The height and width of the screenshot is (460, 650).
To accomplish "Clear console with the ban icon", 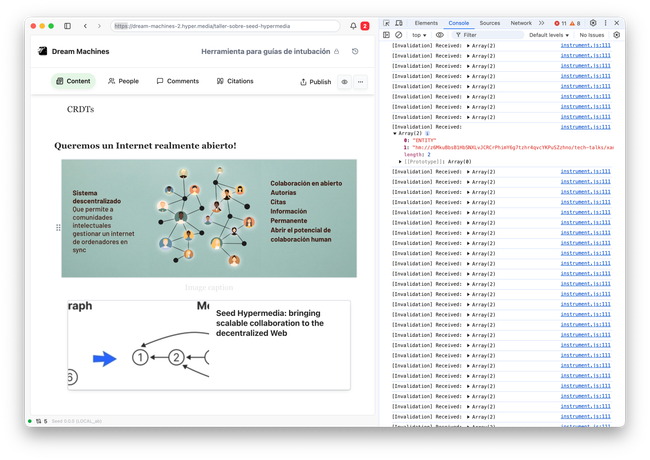I will [x=398, y=34].
